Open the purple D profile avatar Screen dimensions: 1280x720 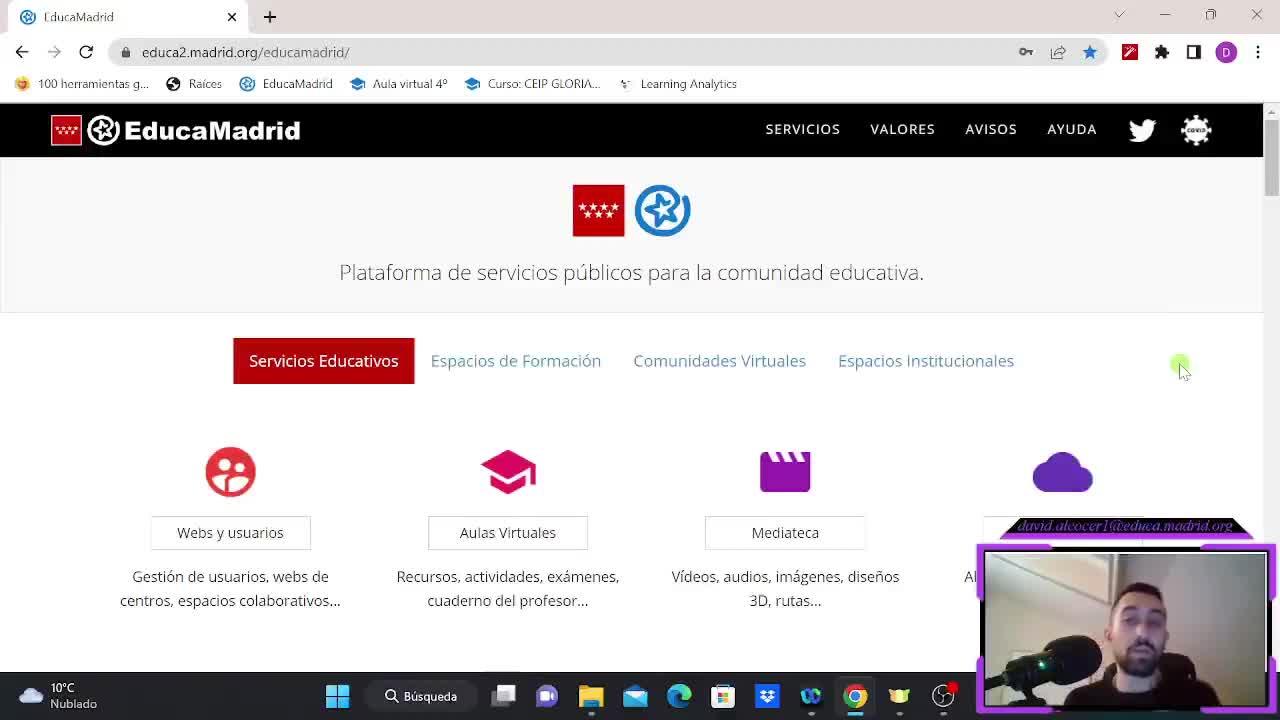point(1226,52)
